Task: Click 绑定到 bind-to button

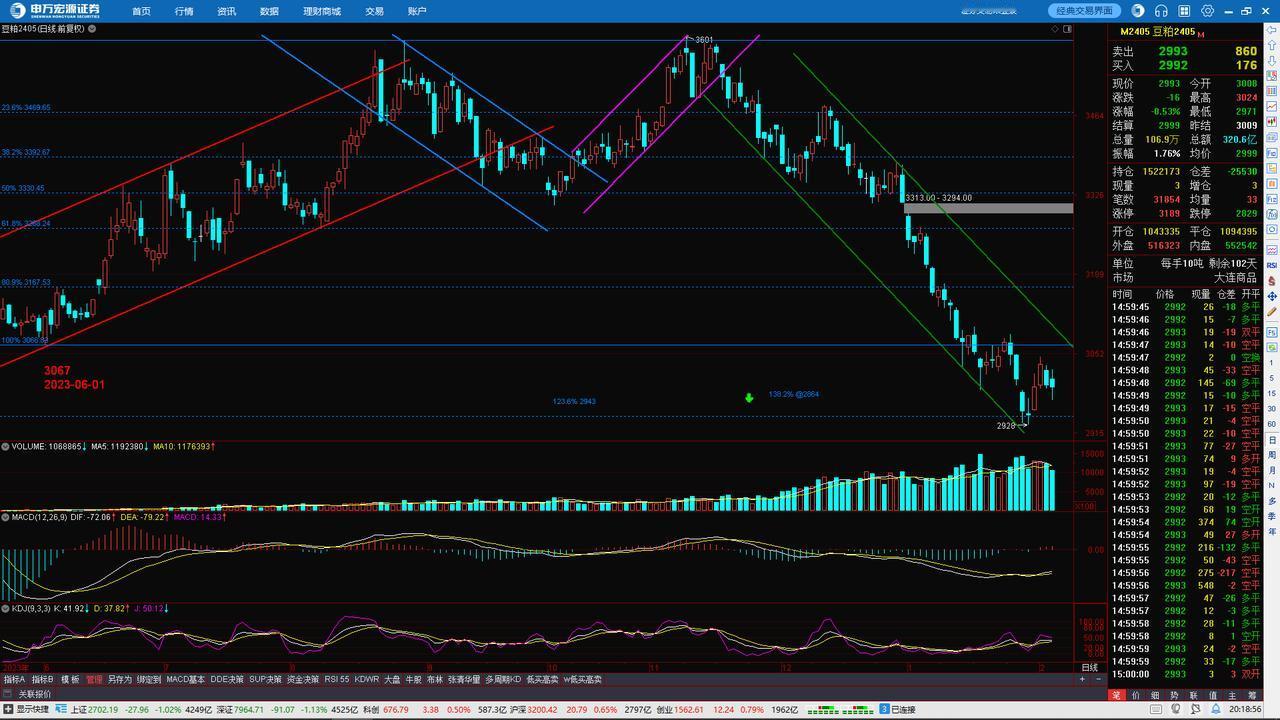Action: click(149, 679)
